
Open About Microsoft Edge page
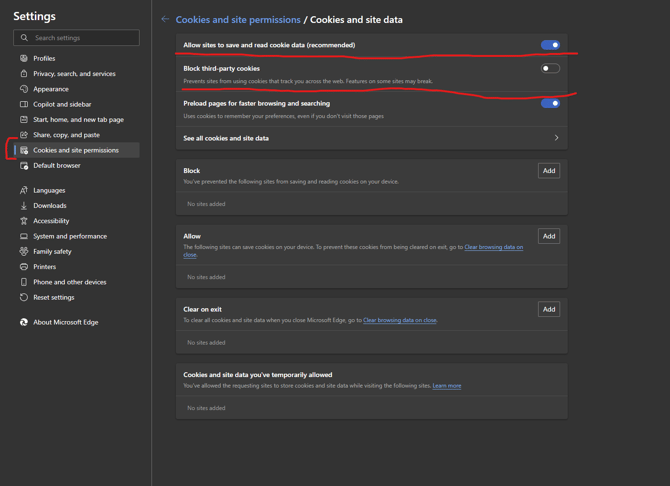(76, 322)
